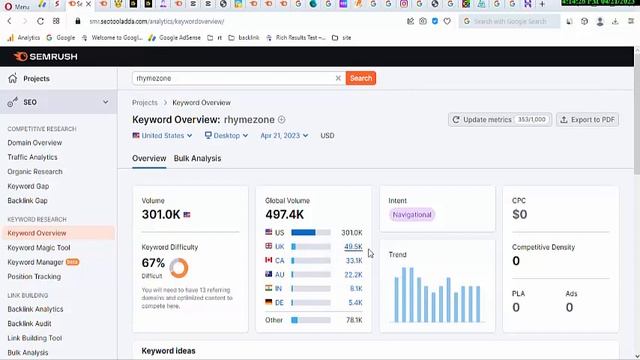Open the site bookmarks folder
The image size is (640, 360).
342,38
